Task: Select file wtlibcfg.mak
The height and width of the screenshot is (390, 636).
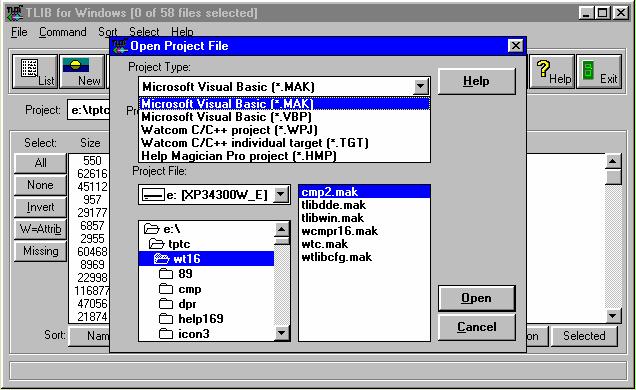Action: point(364,257)
